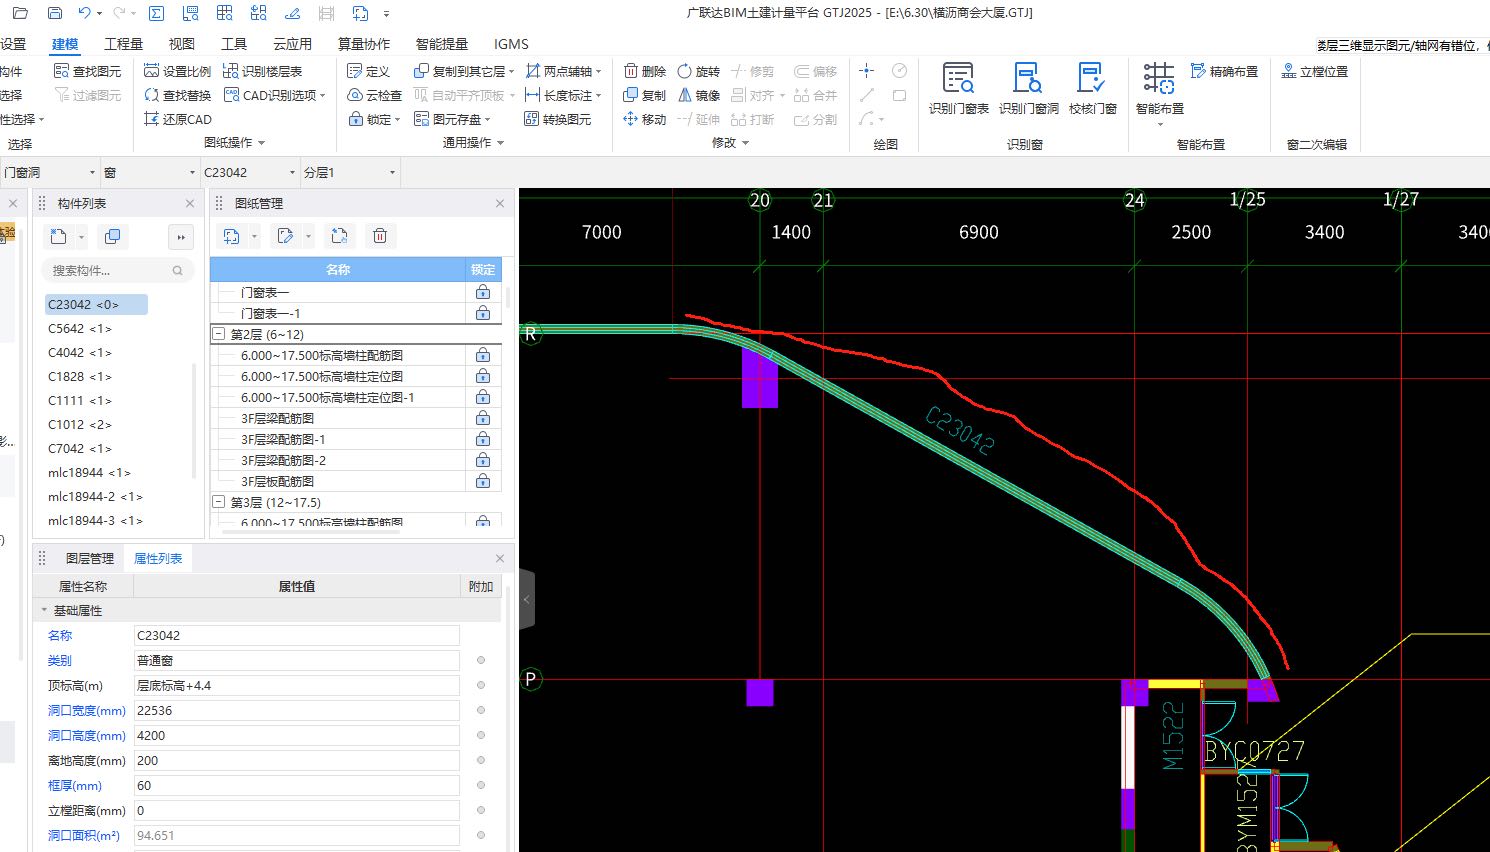Viewport: 1490px width, 852px height.
Task: Collapse 基础属性 property group
Action: [44, 610]
